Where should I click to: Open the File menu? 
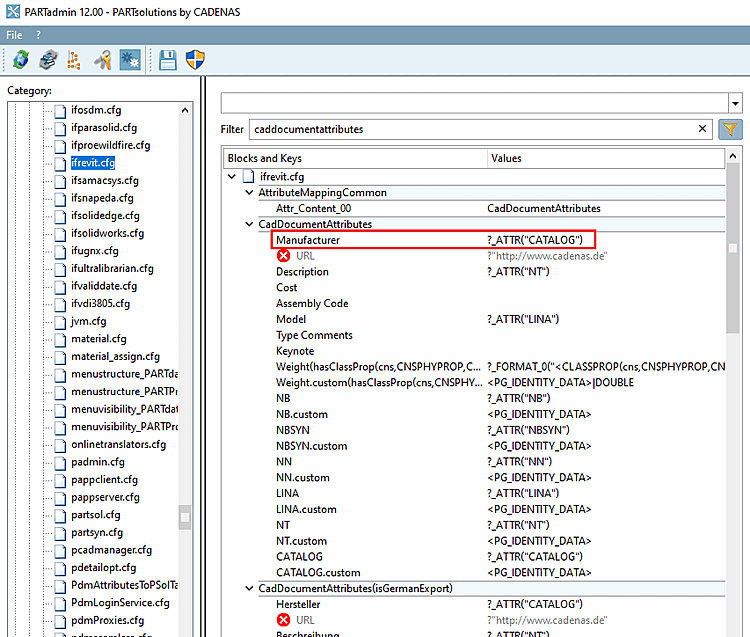16,34
